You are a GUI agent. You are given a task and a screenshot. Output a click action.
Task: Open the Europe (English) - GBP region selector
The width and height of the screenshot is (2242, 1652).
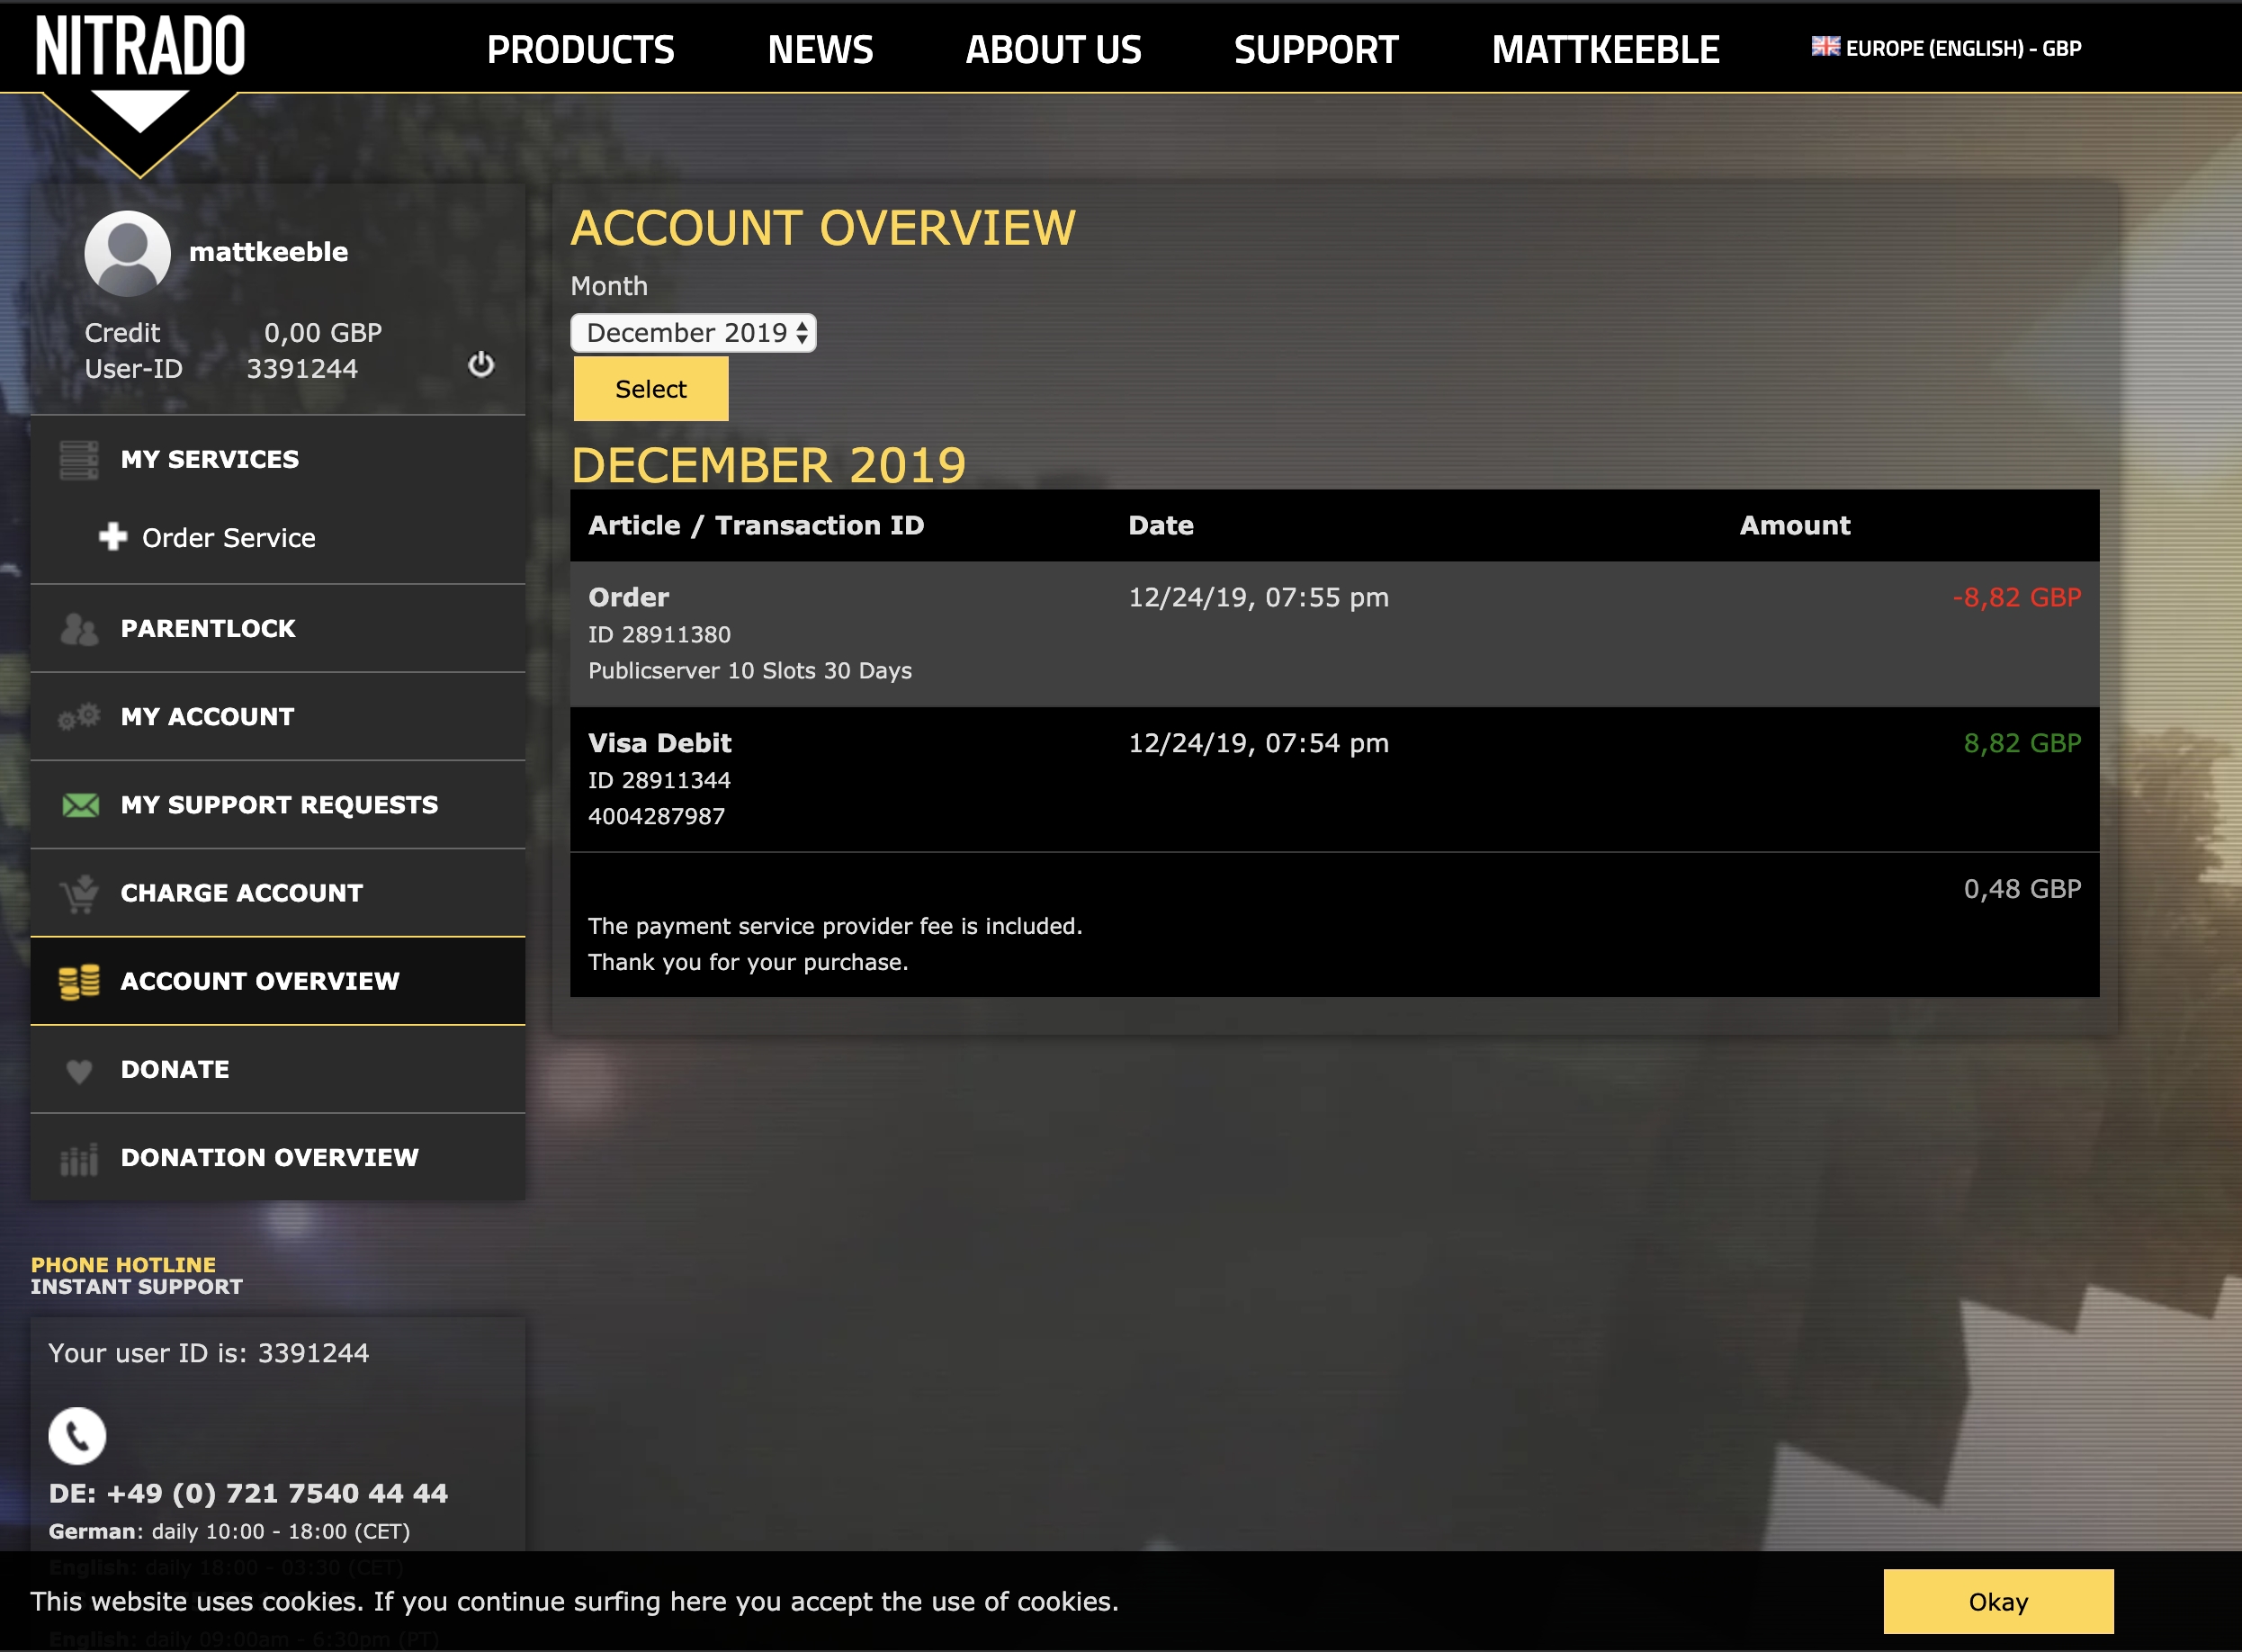click(x=1963, y=47)
